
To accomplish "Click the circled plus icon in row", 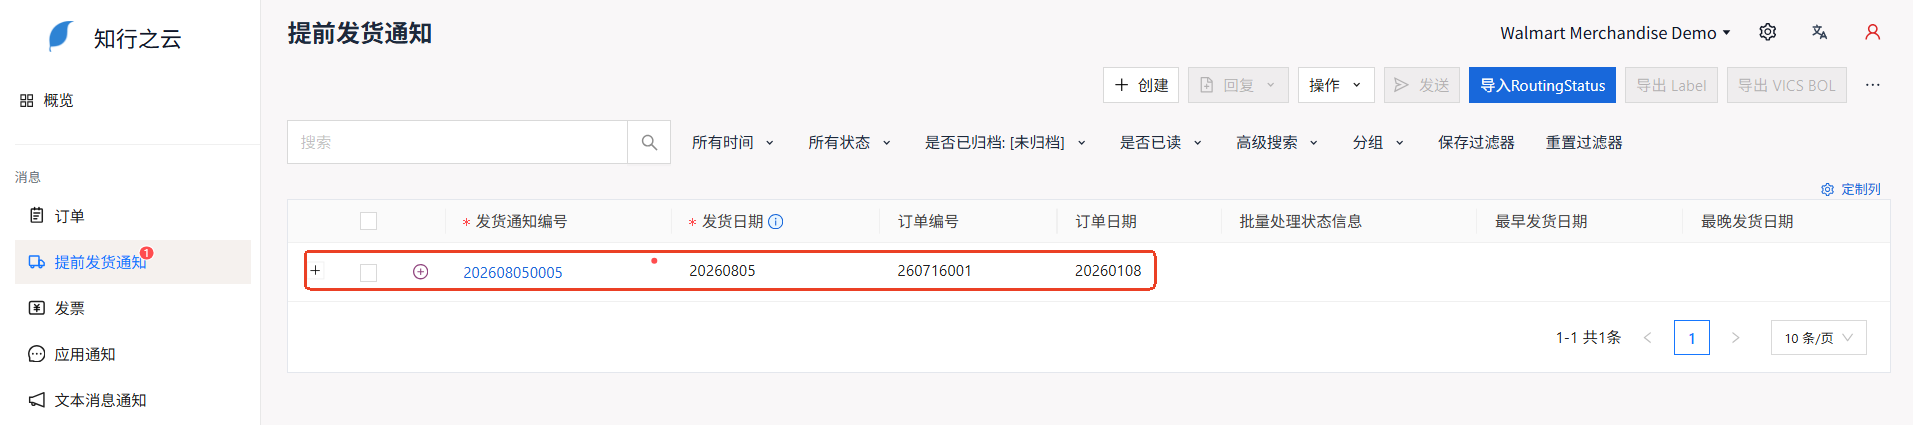I will [421, 272].
